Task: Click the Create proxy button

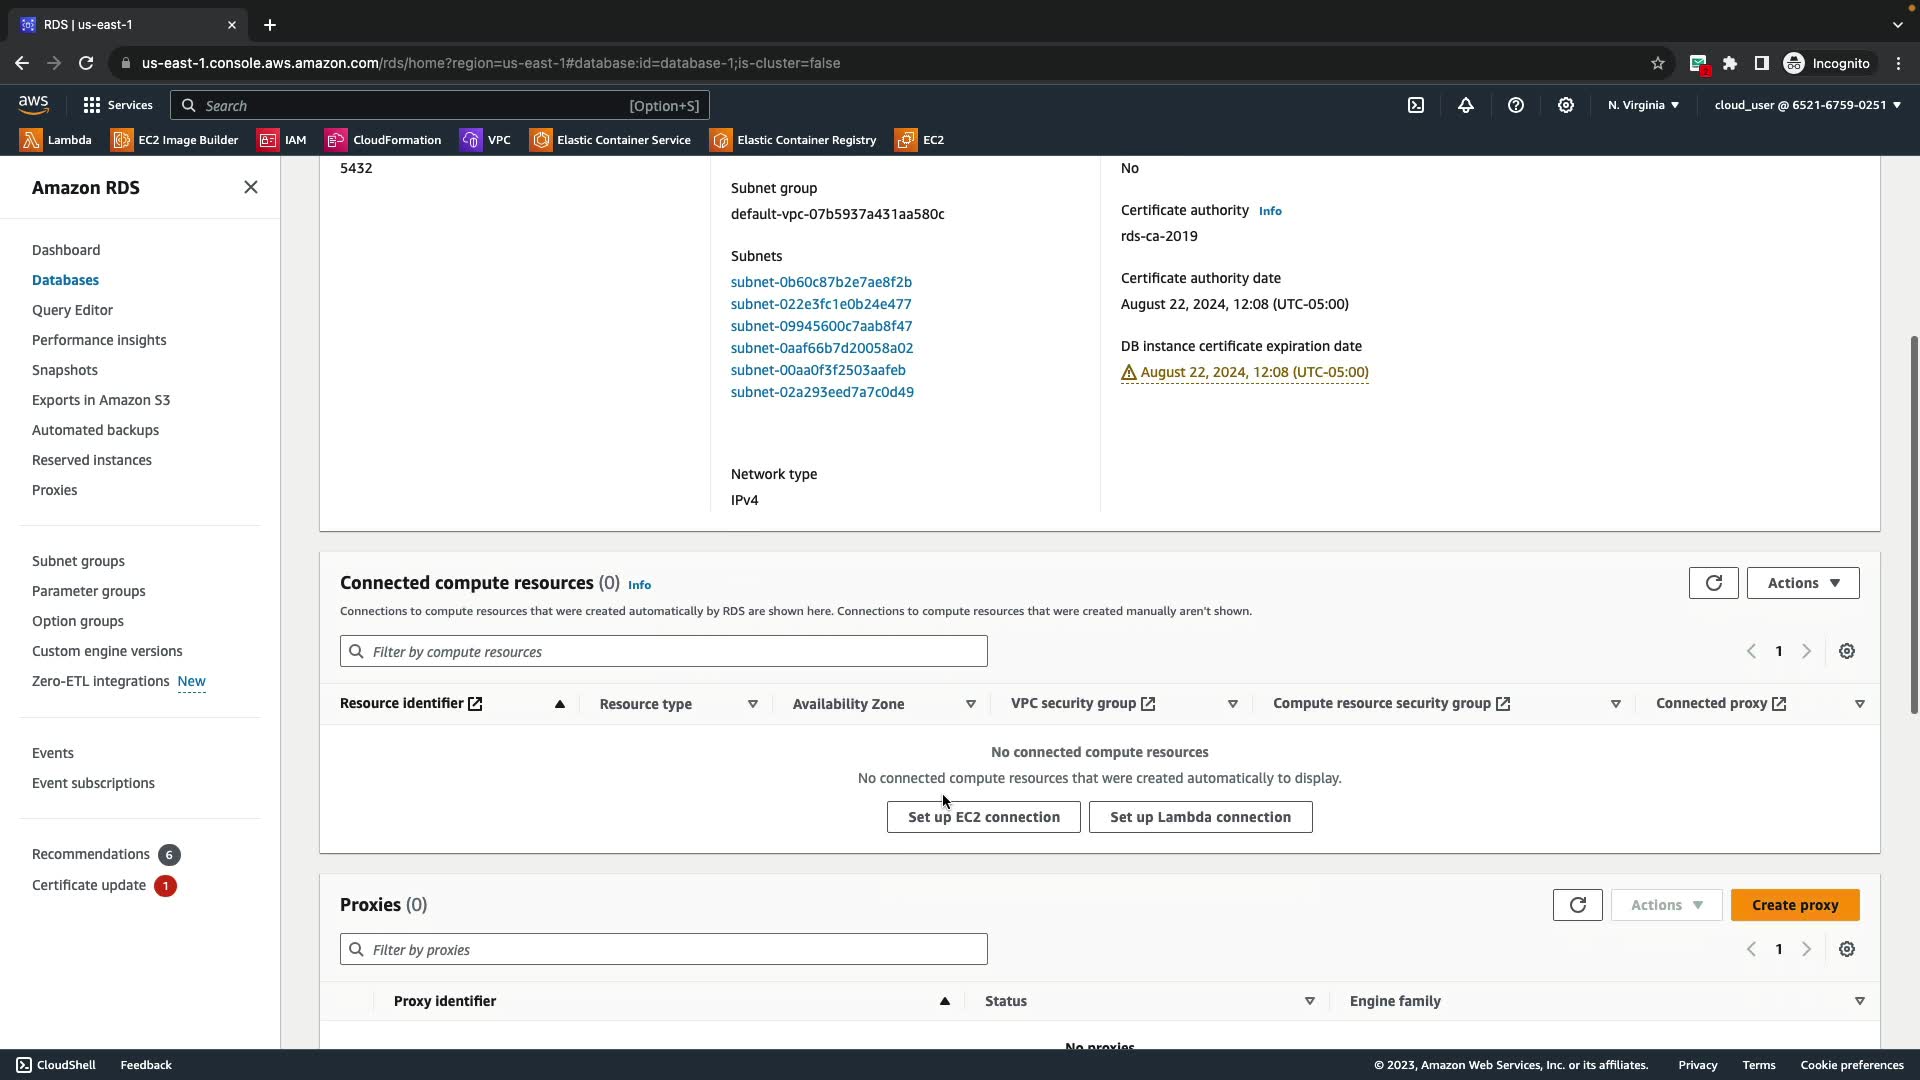Action: coord(1794,905)
